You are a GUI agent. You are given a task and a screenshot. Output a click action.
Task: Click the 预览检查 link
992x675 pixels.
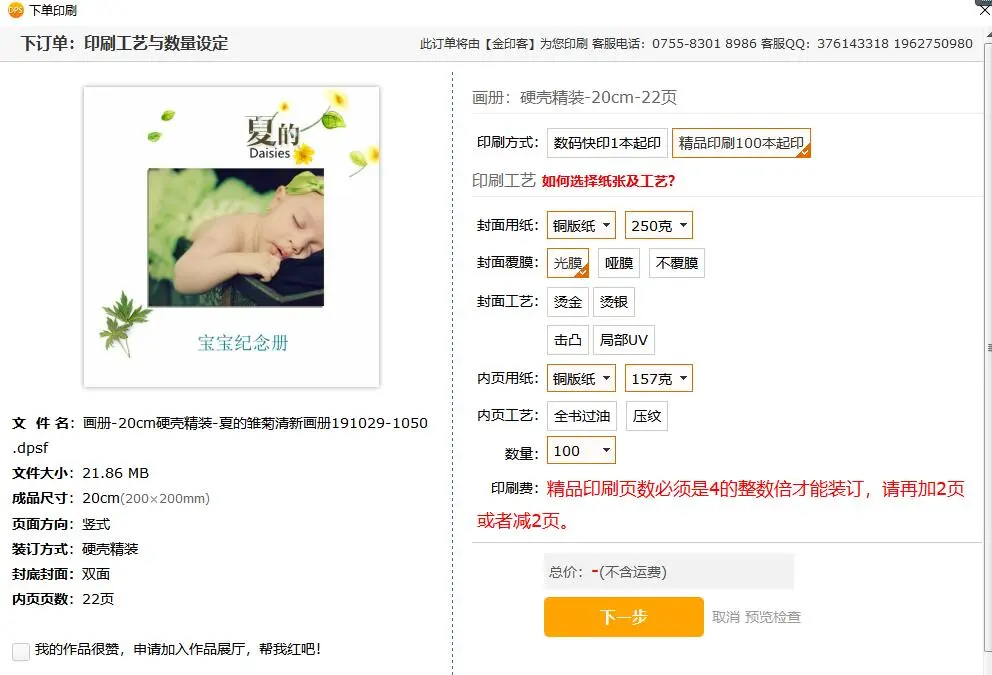point(772,617)
